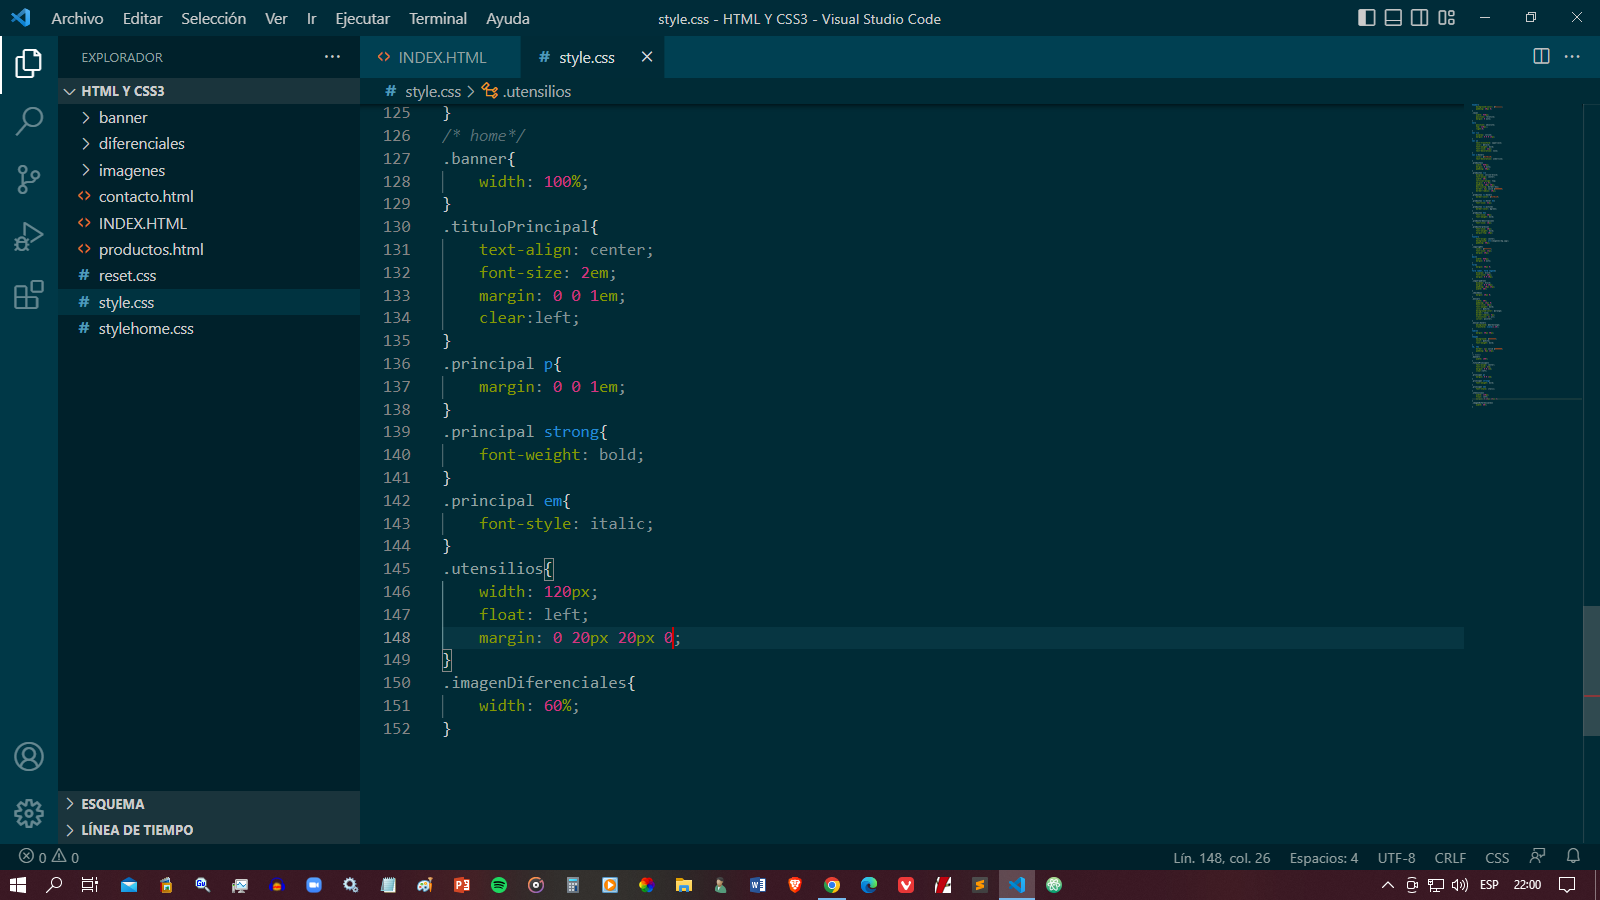
Task: Click the feedback icon in status bar
Action: (1537, 856)
